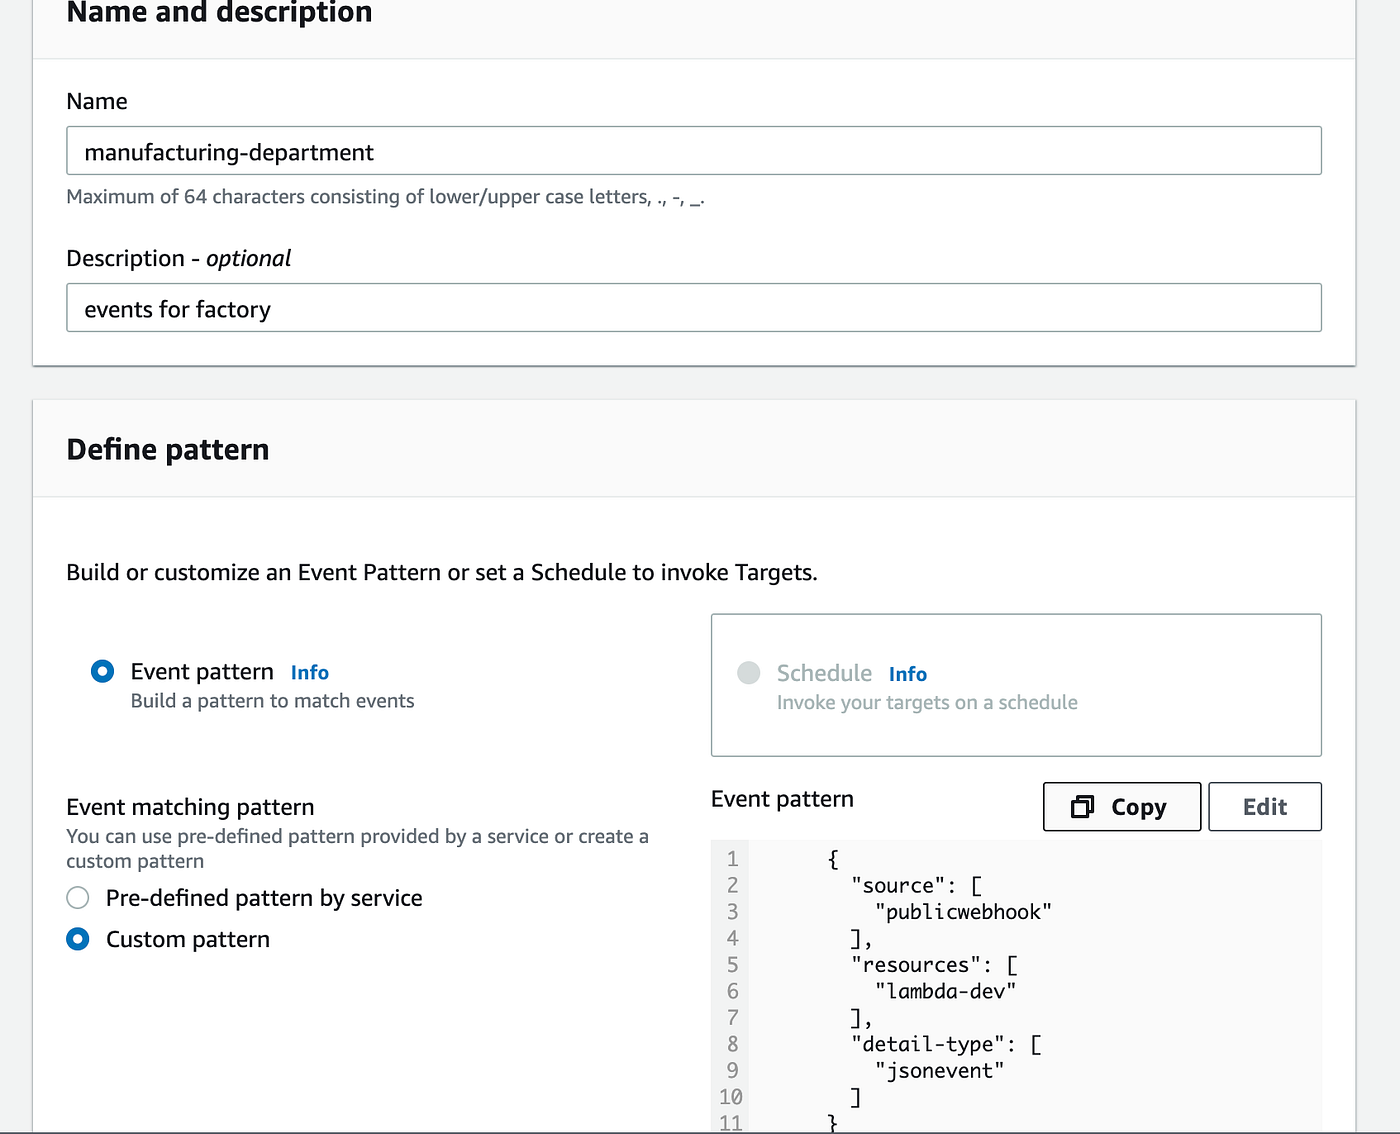The image size is (1400, 1134).
Task: Select the lambda-dev resource in the JSON
Action: point(946,991)
